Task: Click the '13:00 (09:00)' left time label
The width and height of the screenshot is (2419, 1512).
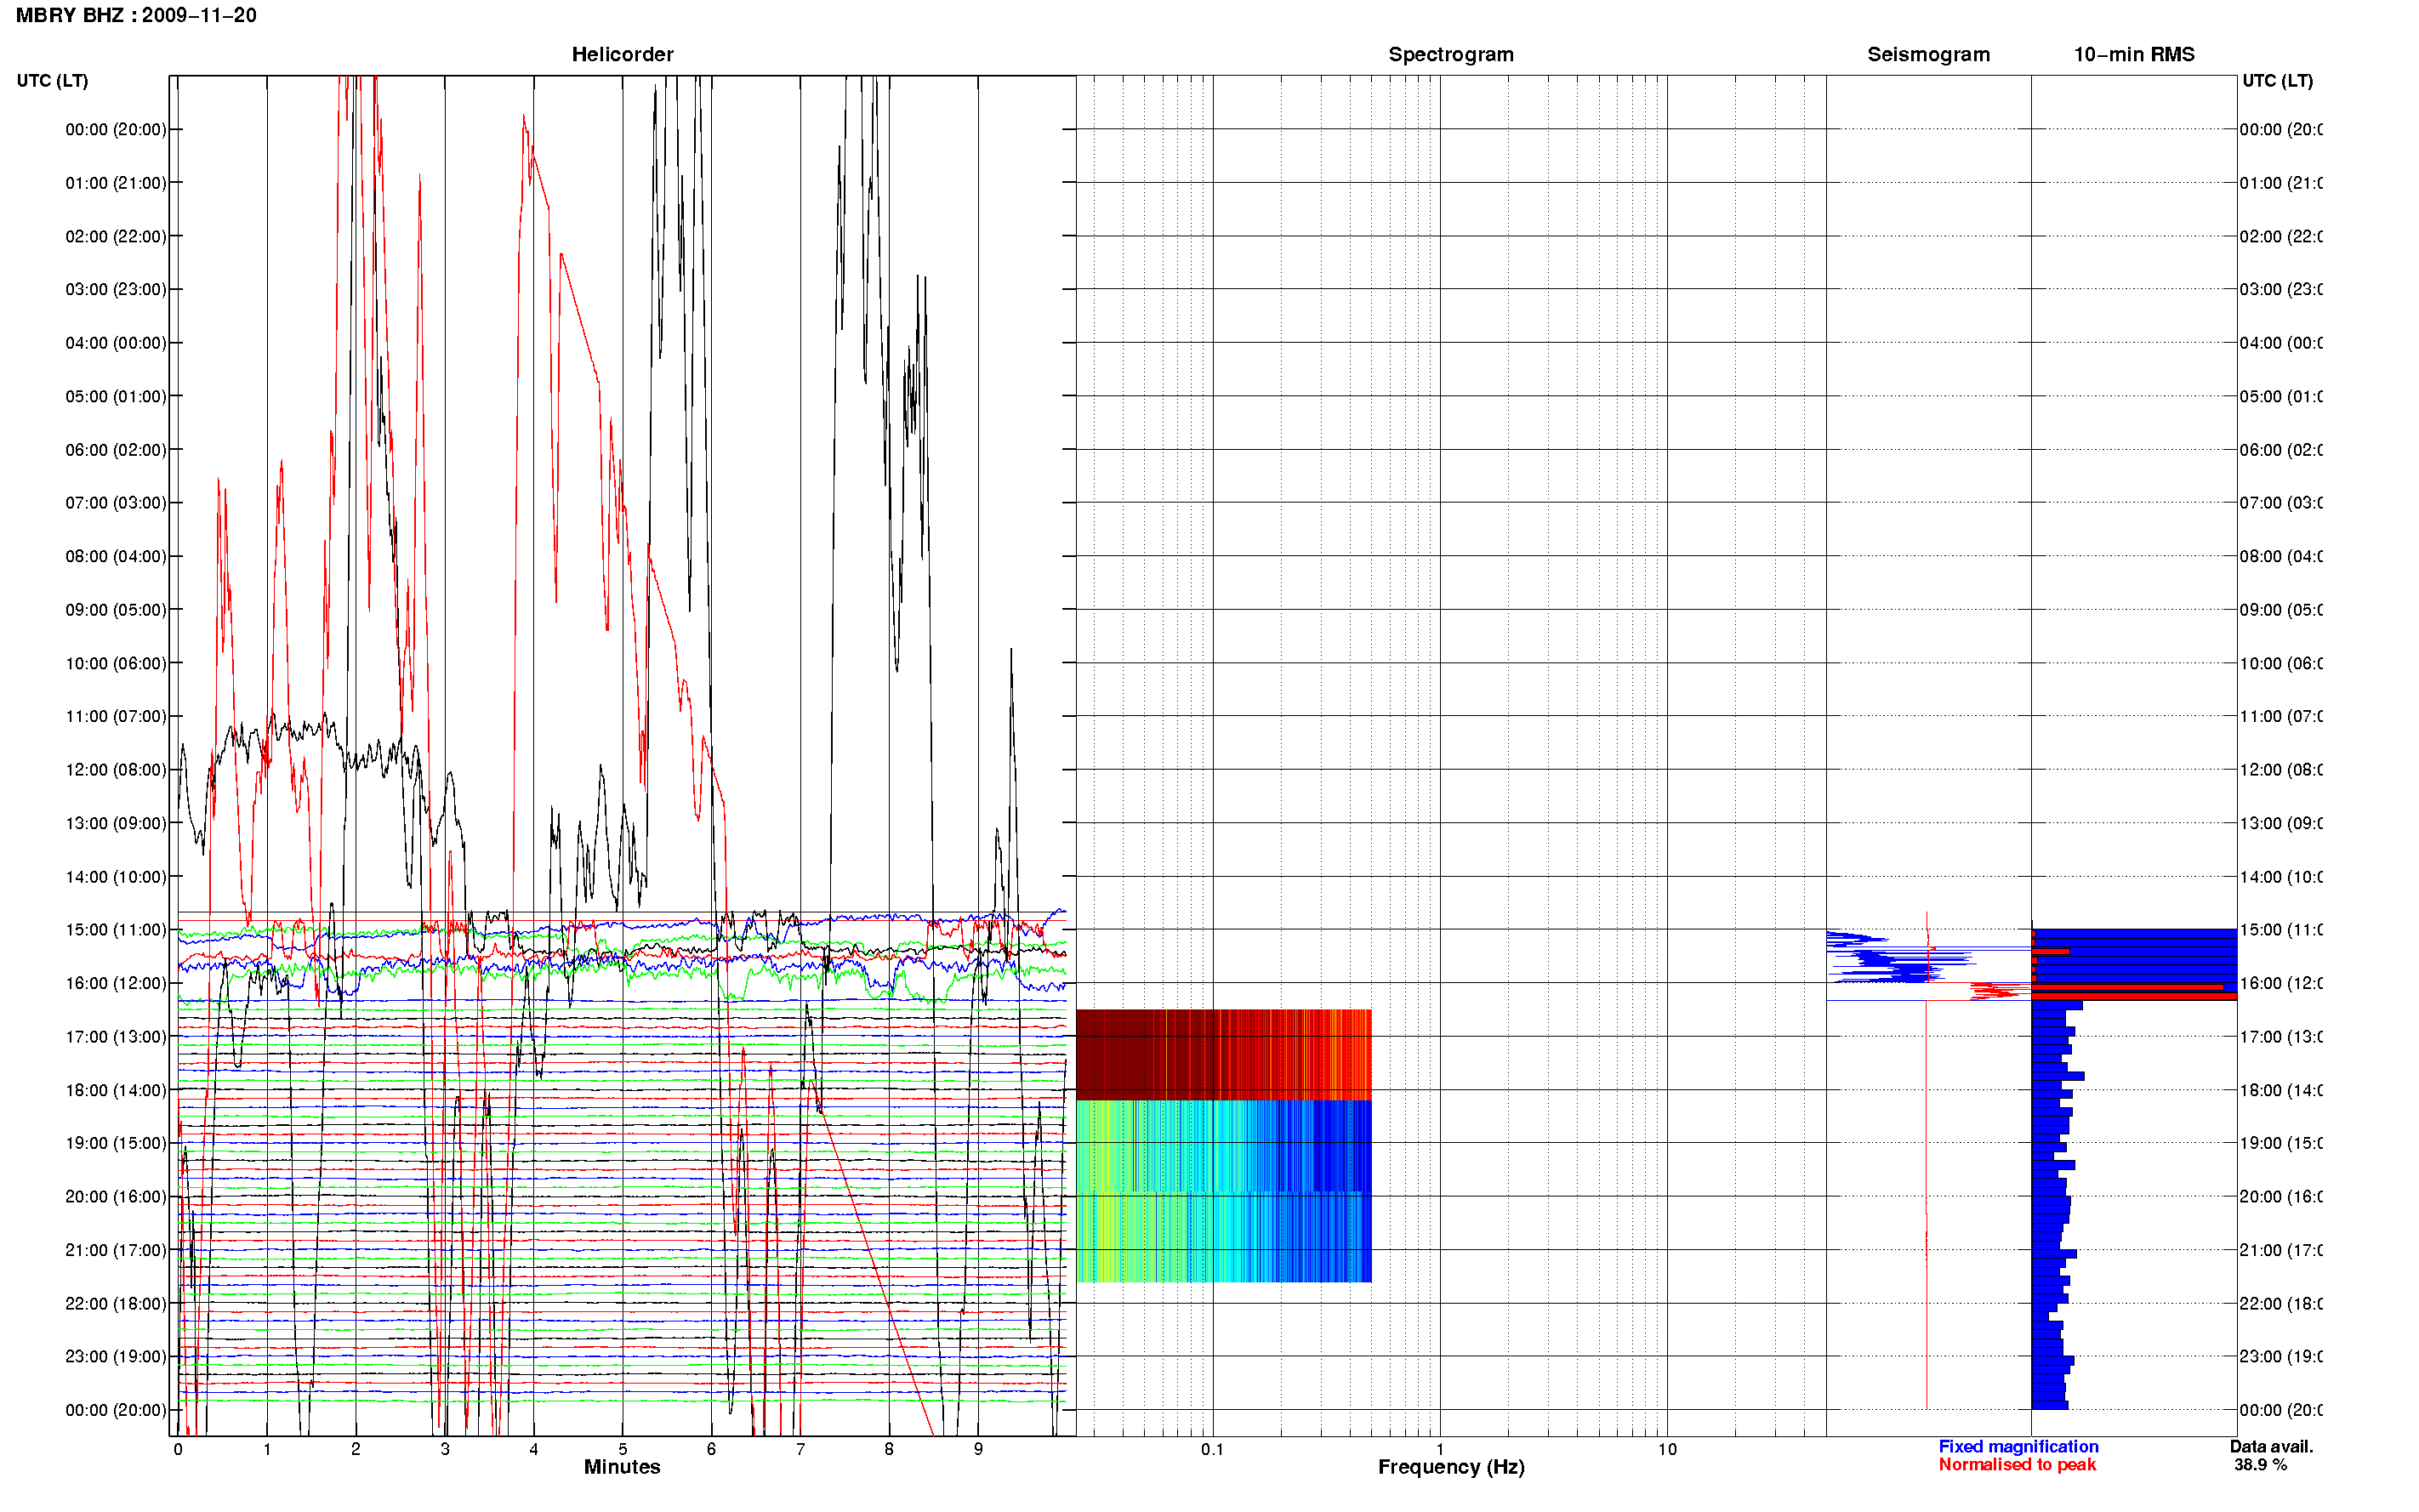Action: click(116, 823)
